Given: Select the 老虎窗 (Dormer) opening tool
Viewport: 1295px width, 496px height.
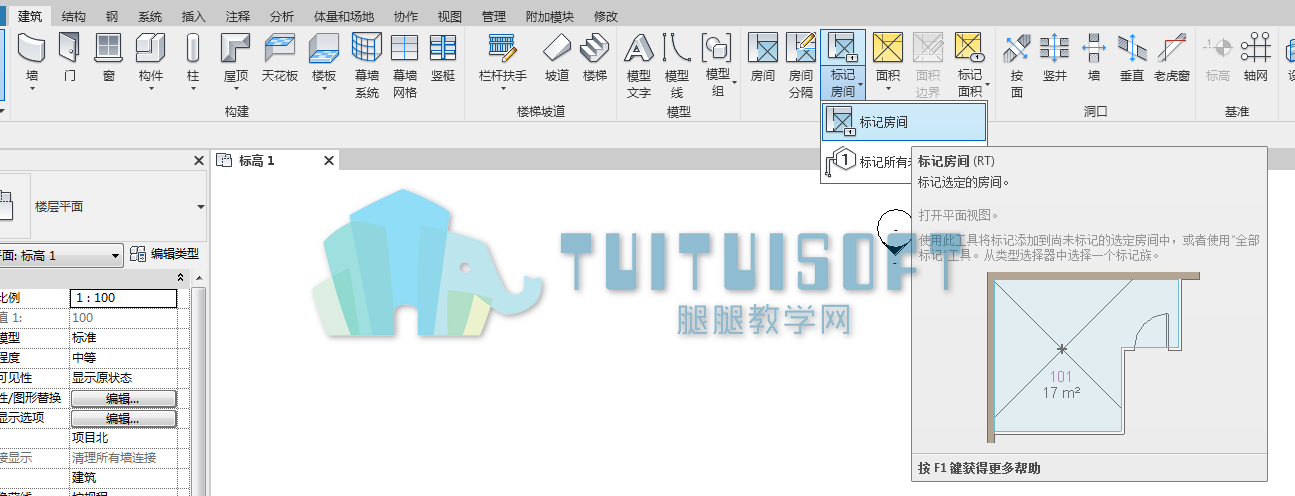Looking at the screenshot, I should pyautogui.click(x=1171, y=57).
